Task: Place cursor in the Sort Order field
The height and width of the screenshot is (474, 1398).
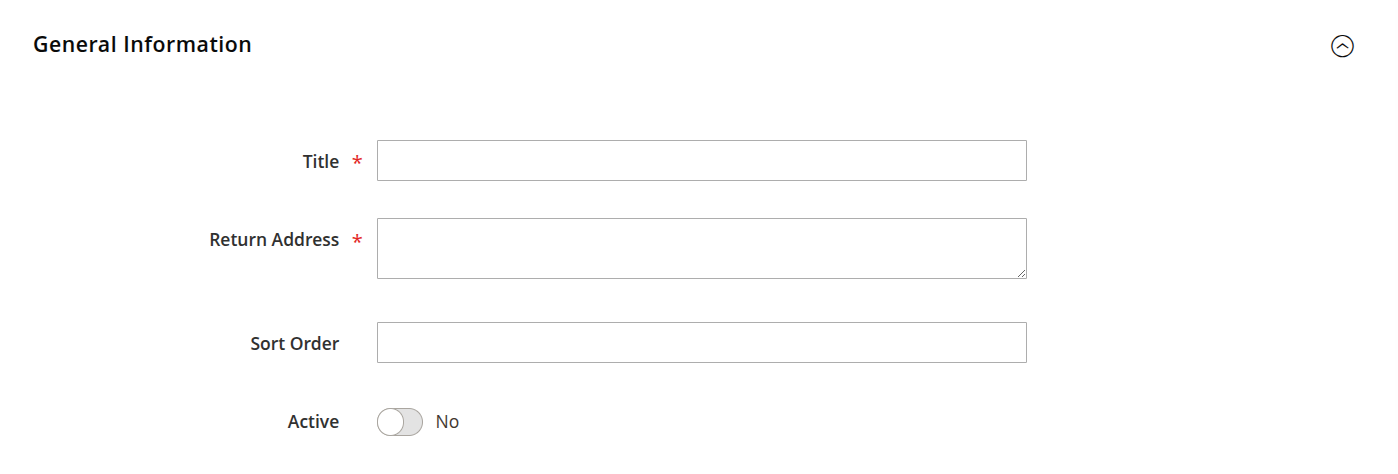Action: (701, 342)
